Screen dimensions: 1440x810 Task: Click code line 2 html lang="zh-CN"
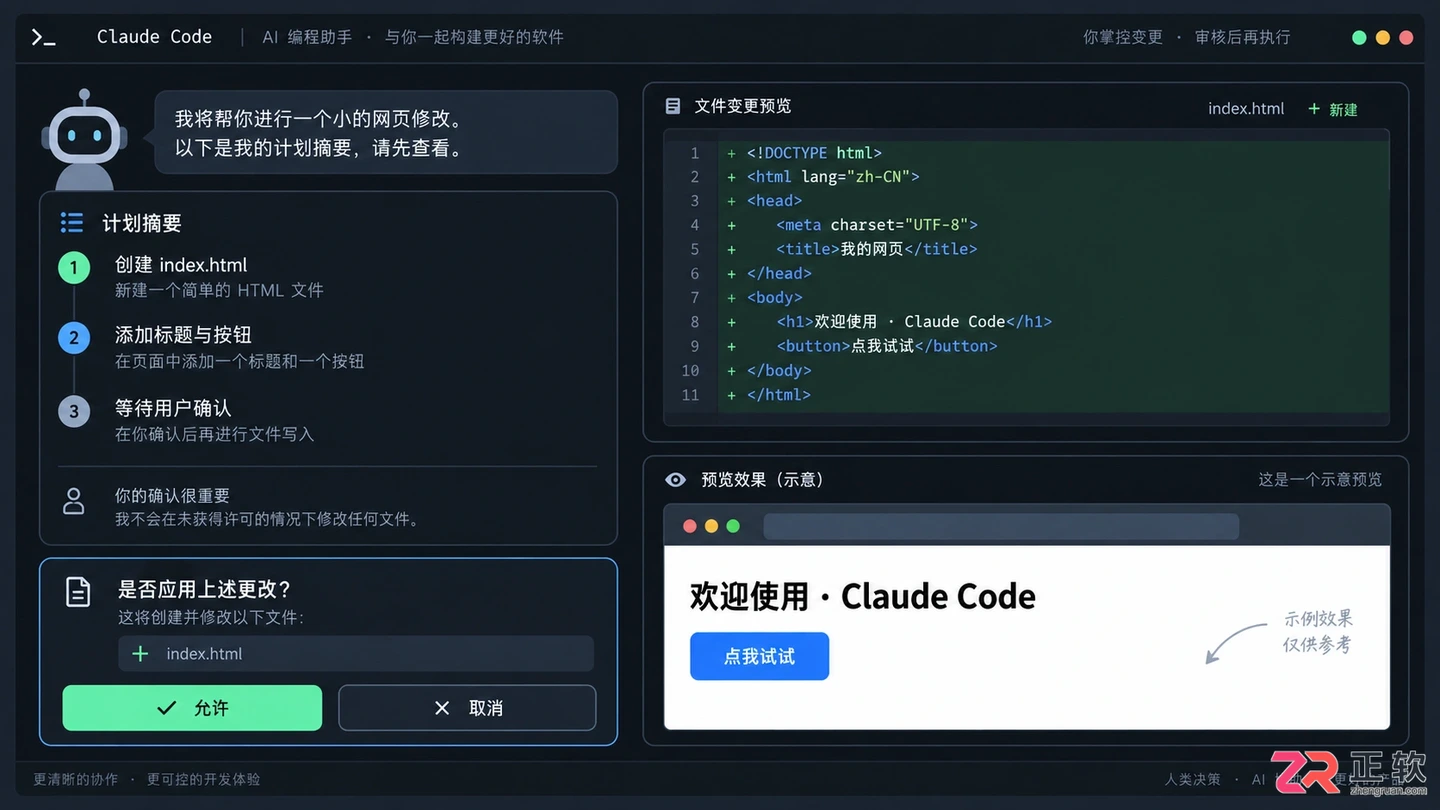coord(833,177)
